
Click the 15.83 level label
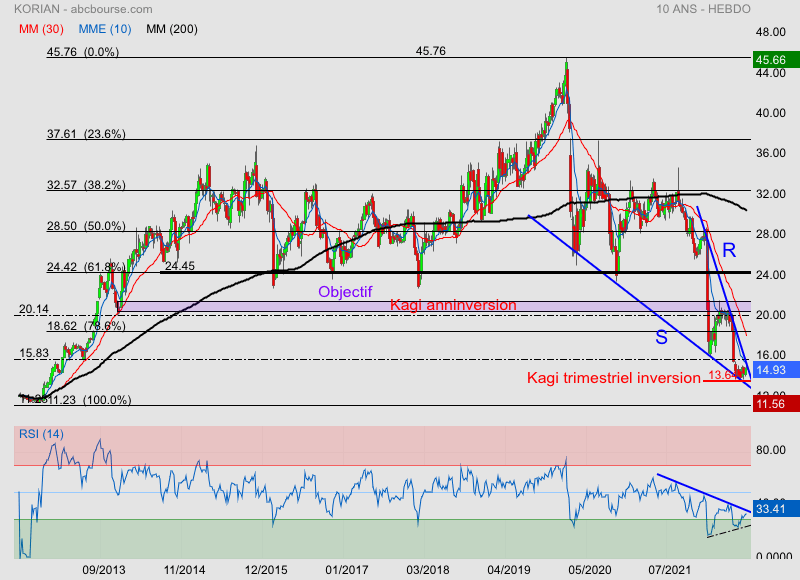point(34,353)
